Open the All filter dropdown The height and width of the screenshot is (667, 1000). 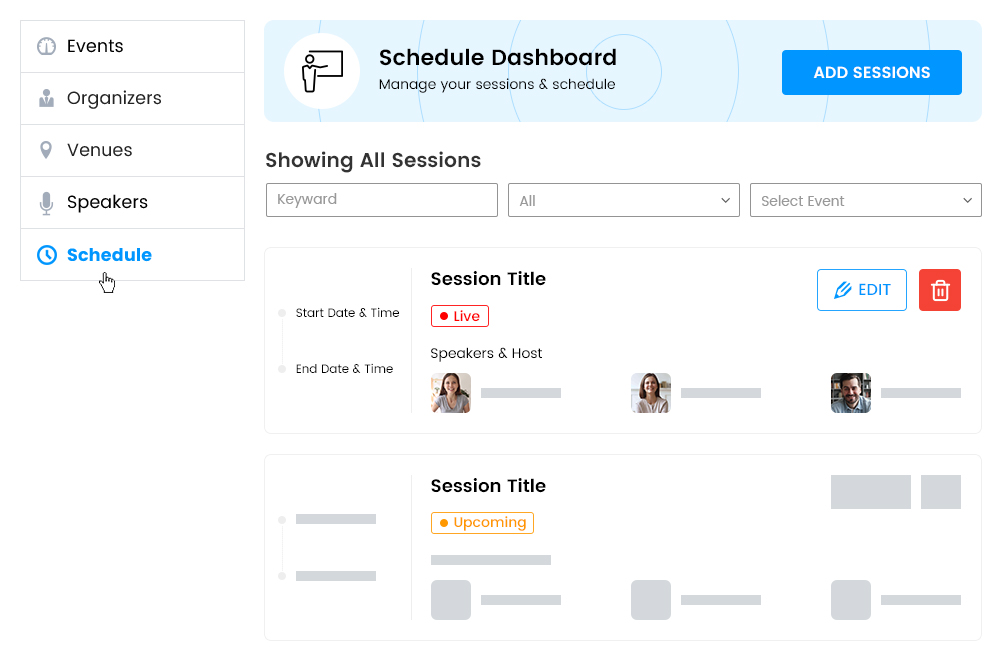pyautogui.click(x=623, y=200)
